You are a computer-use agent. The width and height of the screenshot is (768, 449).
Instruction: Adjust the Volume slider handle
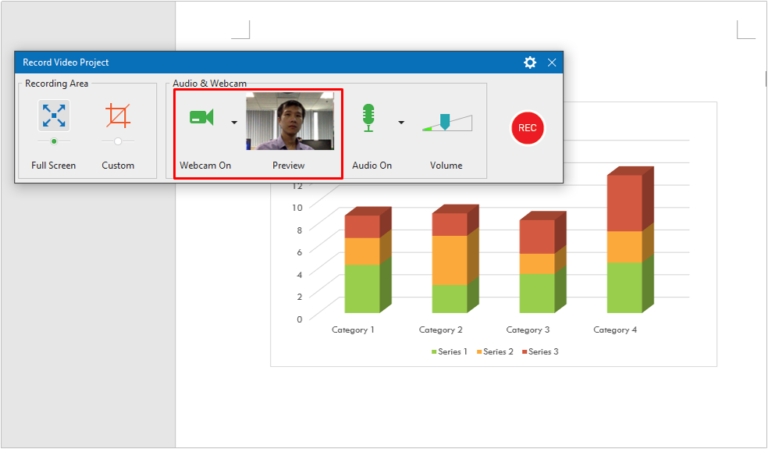445,121
